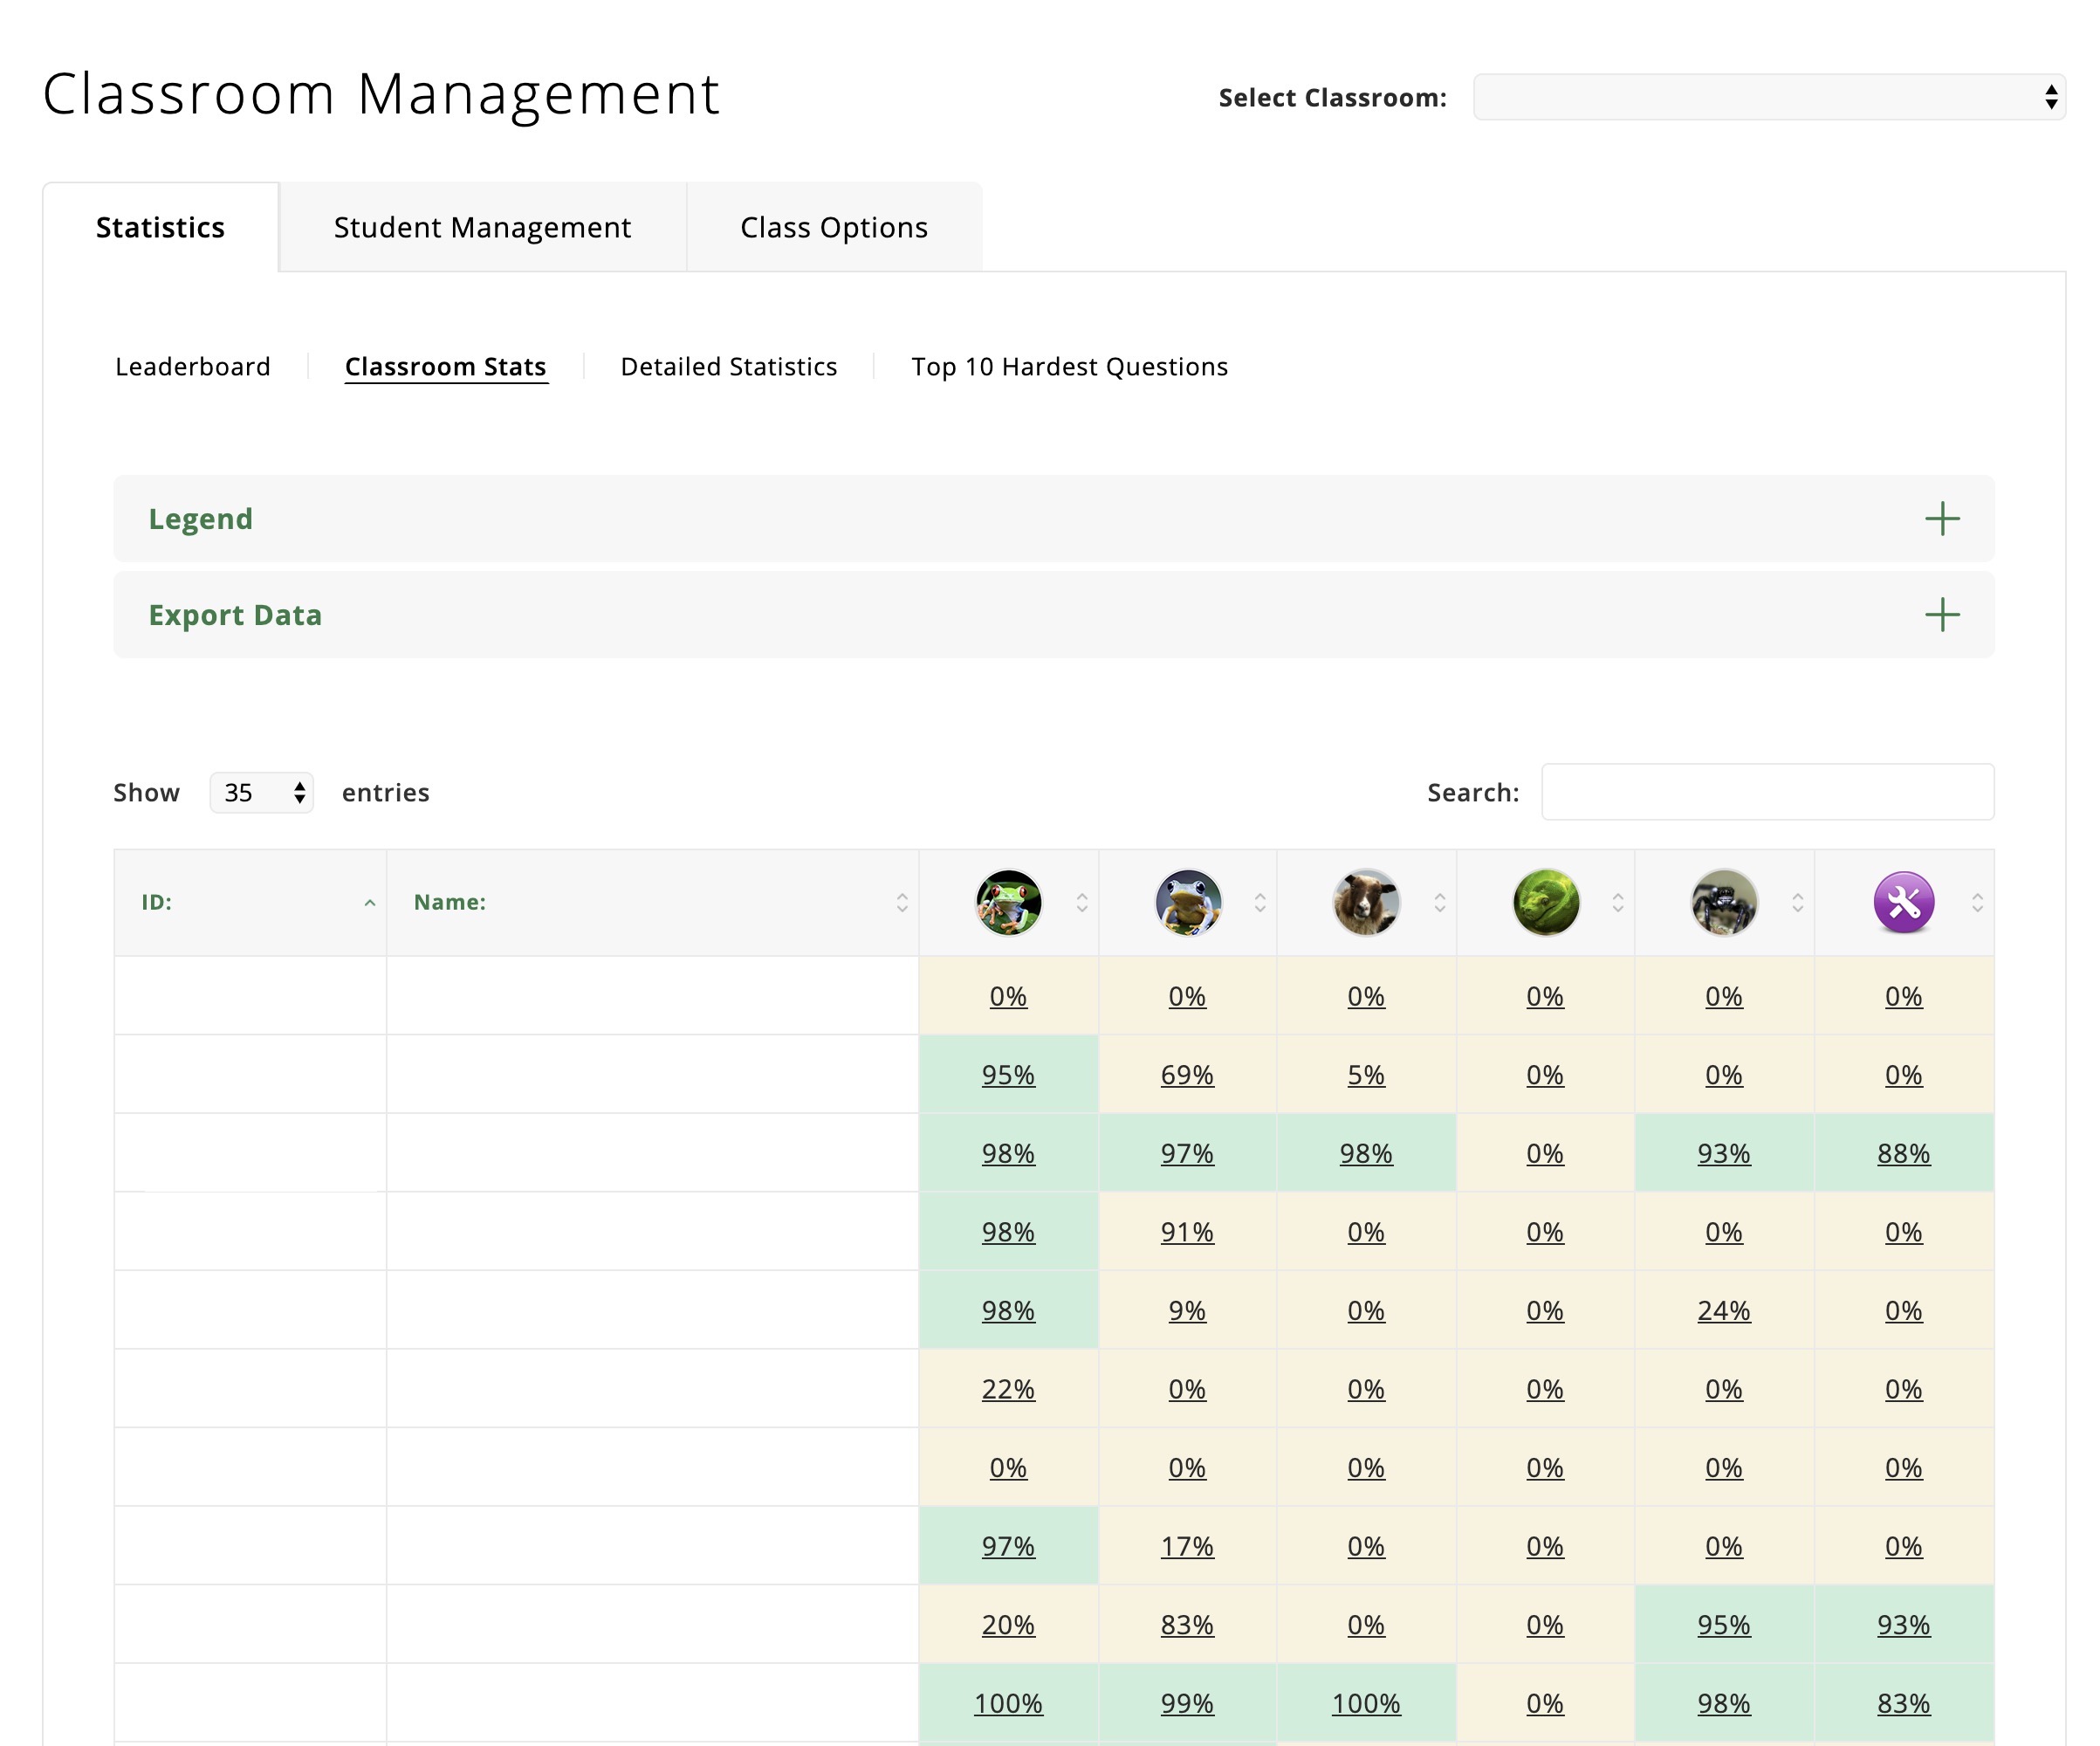Toggle sorting on the Name column

click(902, 903)
